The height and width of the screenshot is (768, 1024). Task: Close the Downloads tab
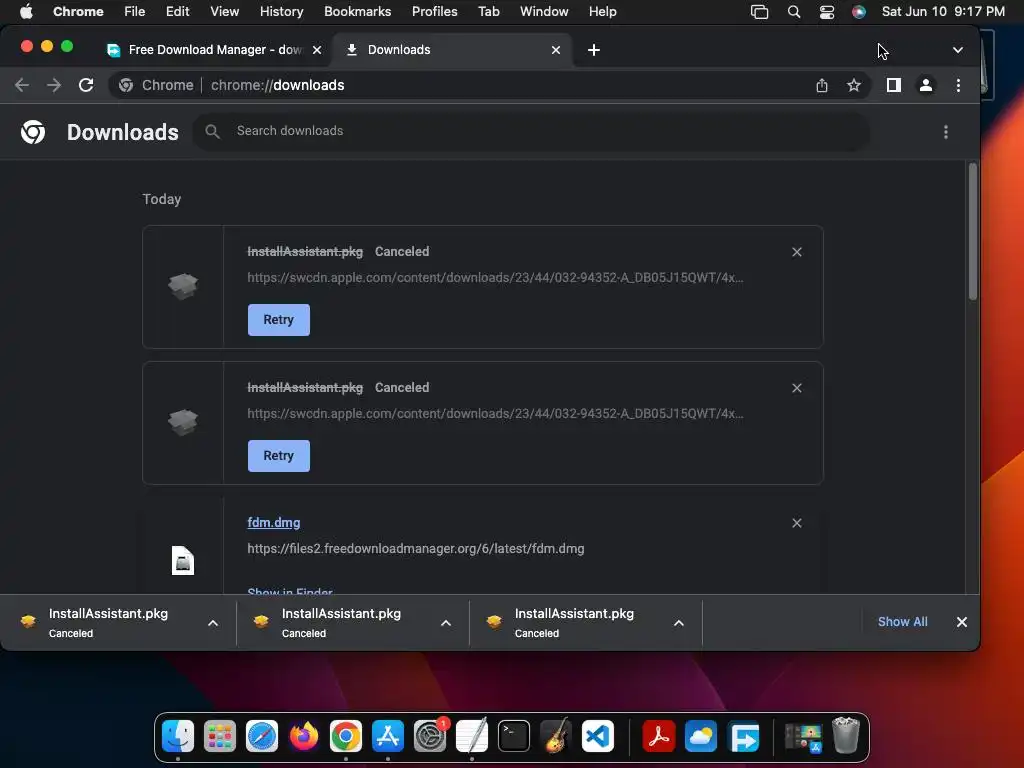(x=556, y=50)
